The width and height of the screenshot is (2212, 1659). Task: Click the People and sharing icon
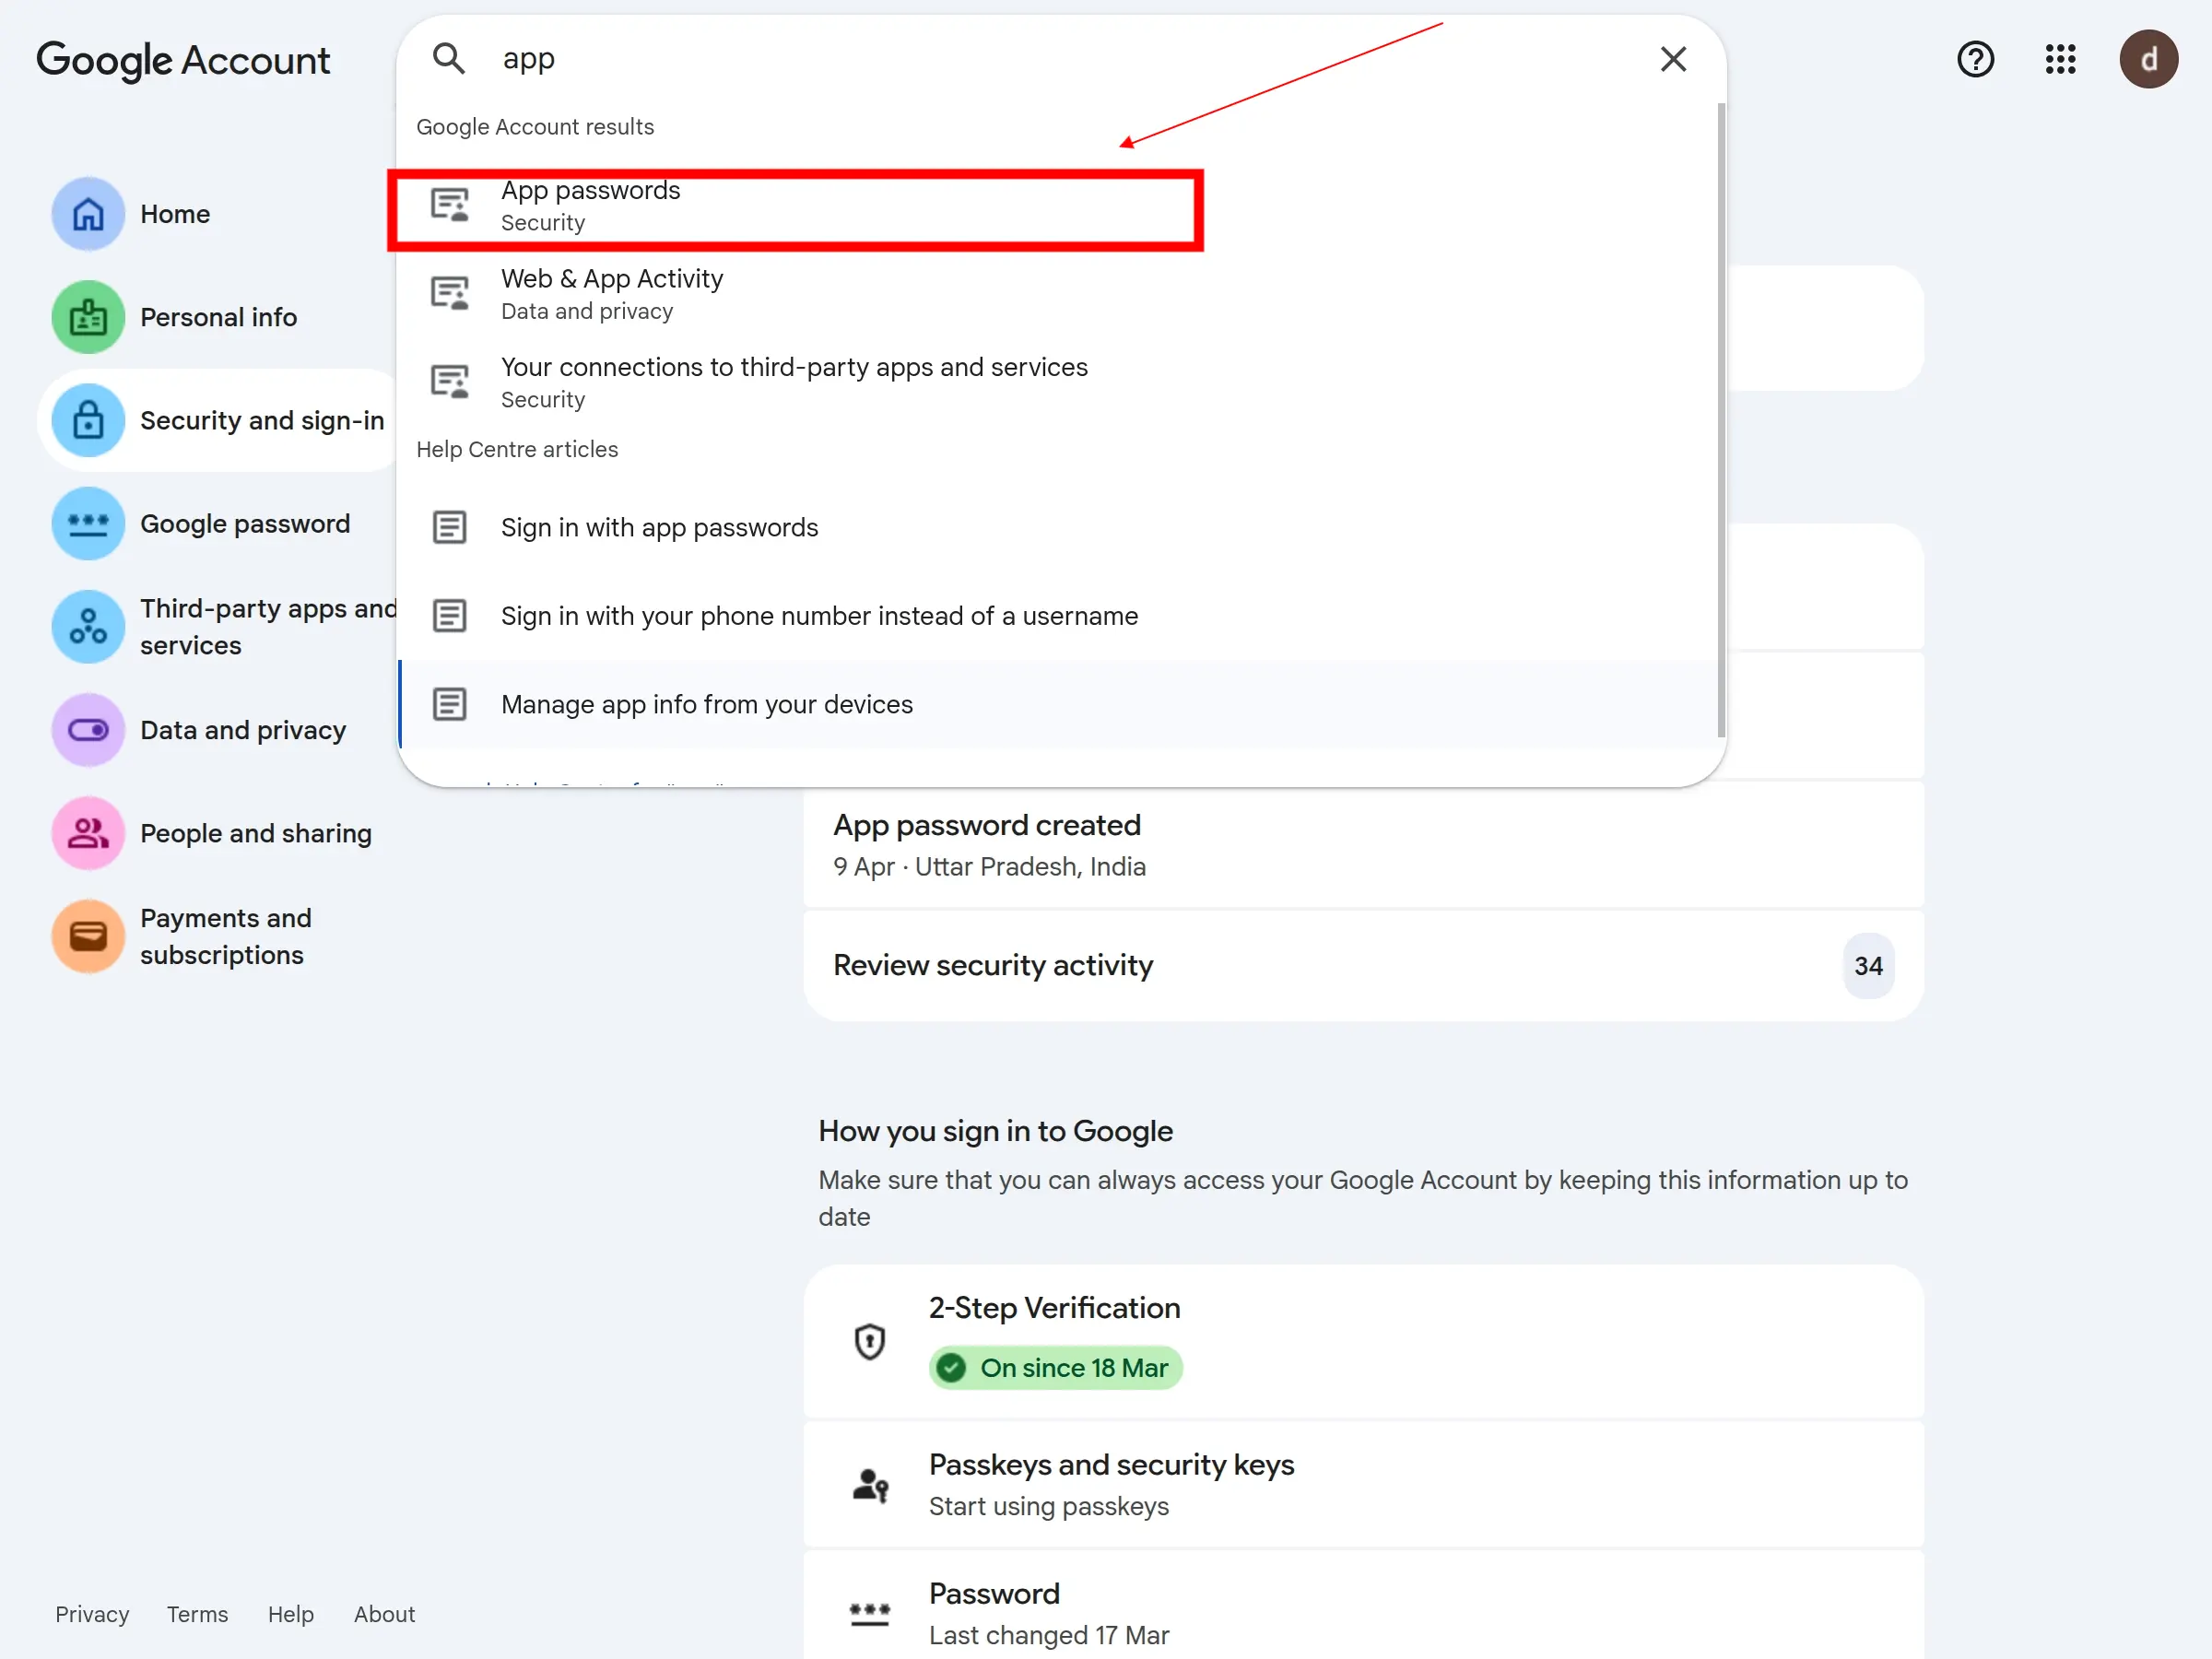(x=88, y=833)
